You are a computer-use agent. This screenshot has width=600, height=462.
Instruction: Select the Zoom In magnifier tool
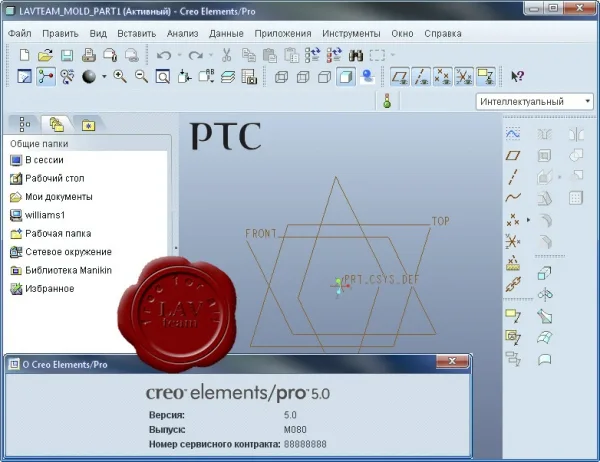[x=120, y=77]
